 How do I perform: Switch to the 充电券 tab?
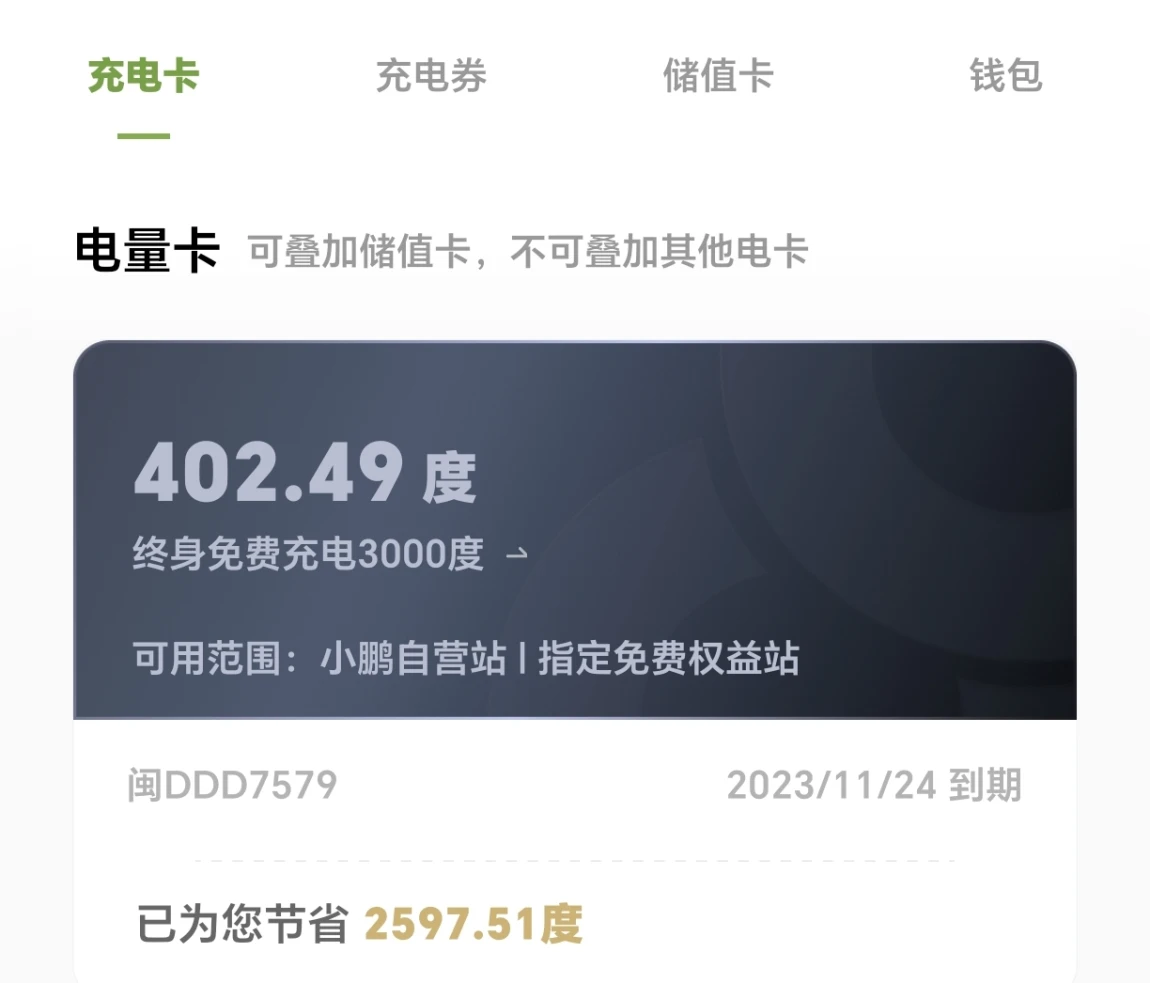431,76
